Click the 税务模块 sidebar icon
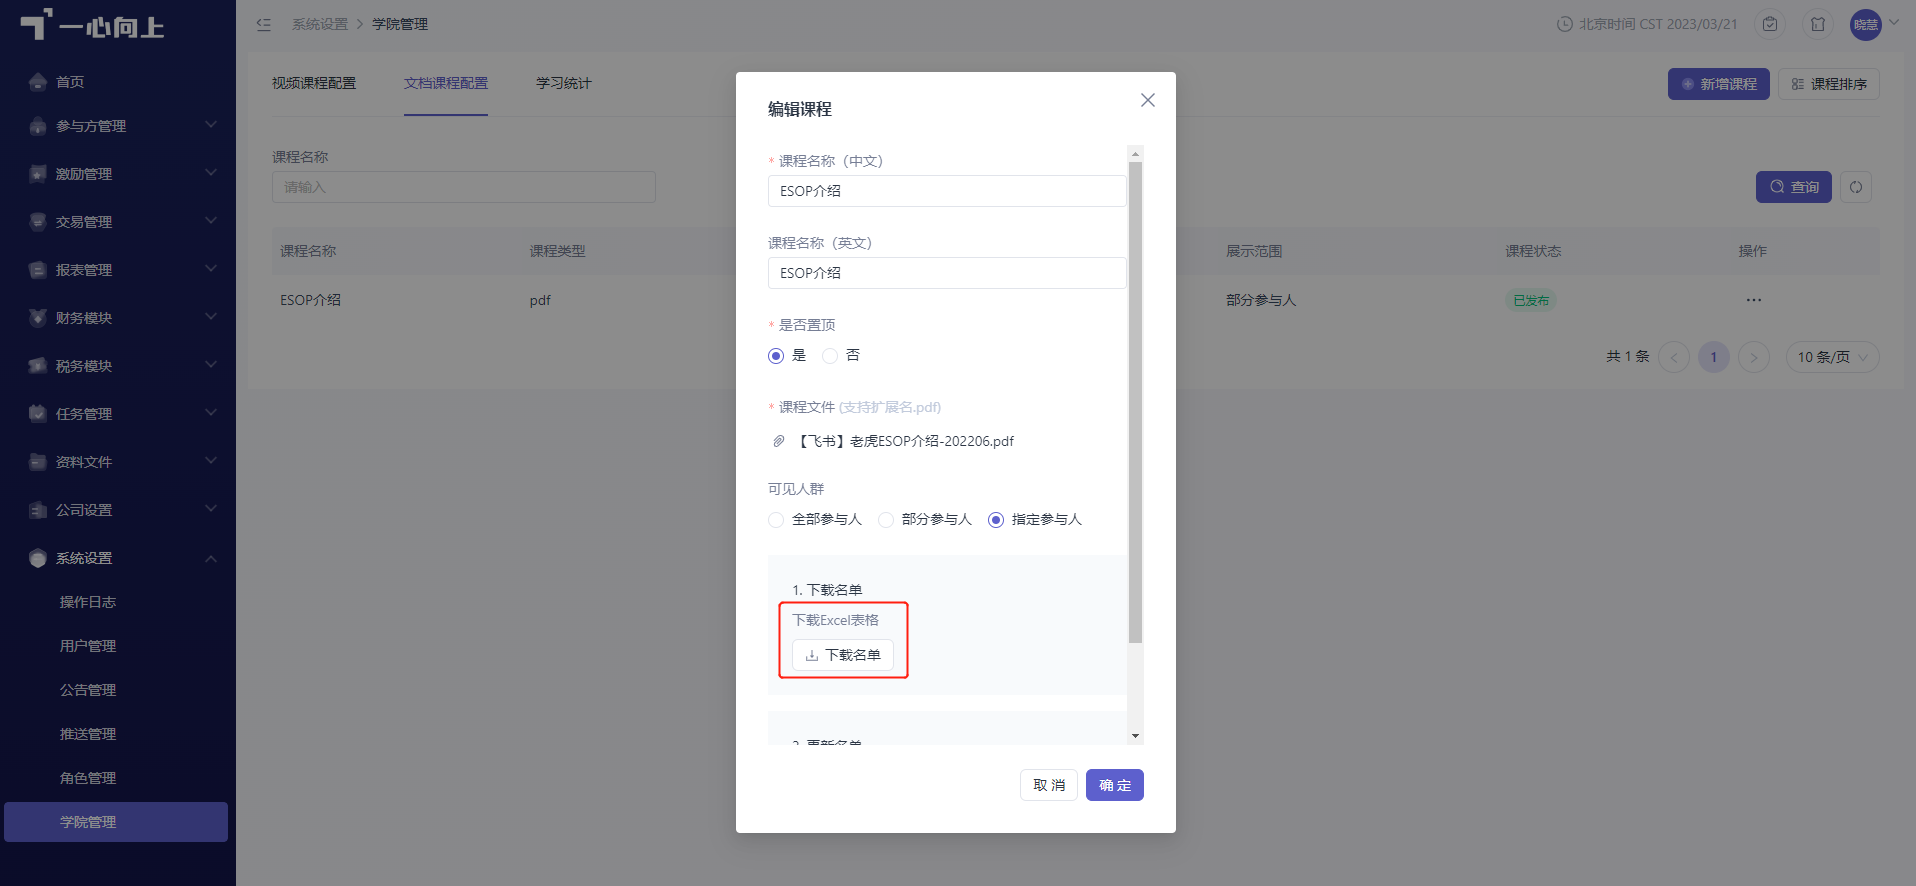 (38, 366)
